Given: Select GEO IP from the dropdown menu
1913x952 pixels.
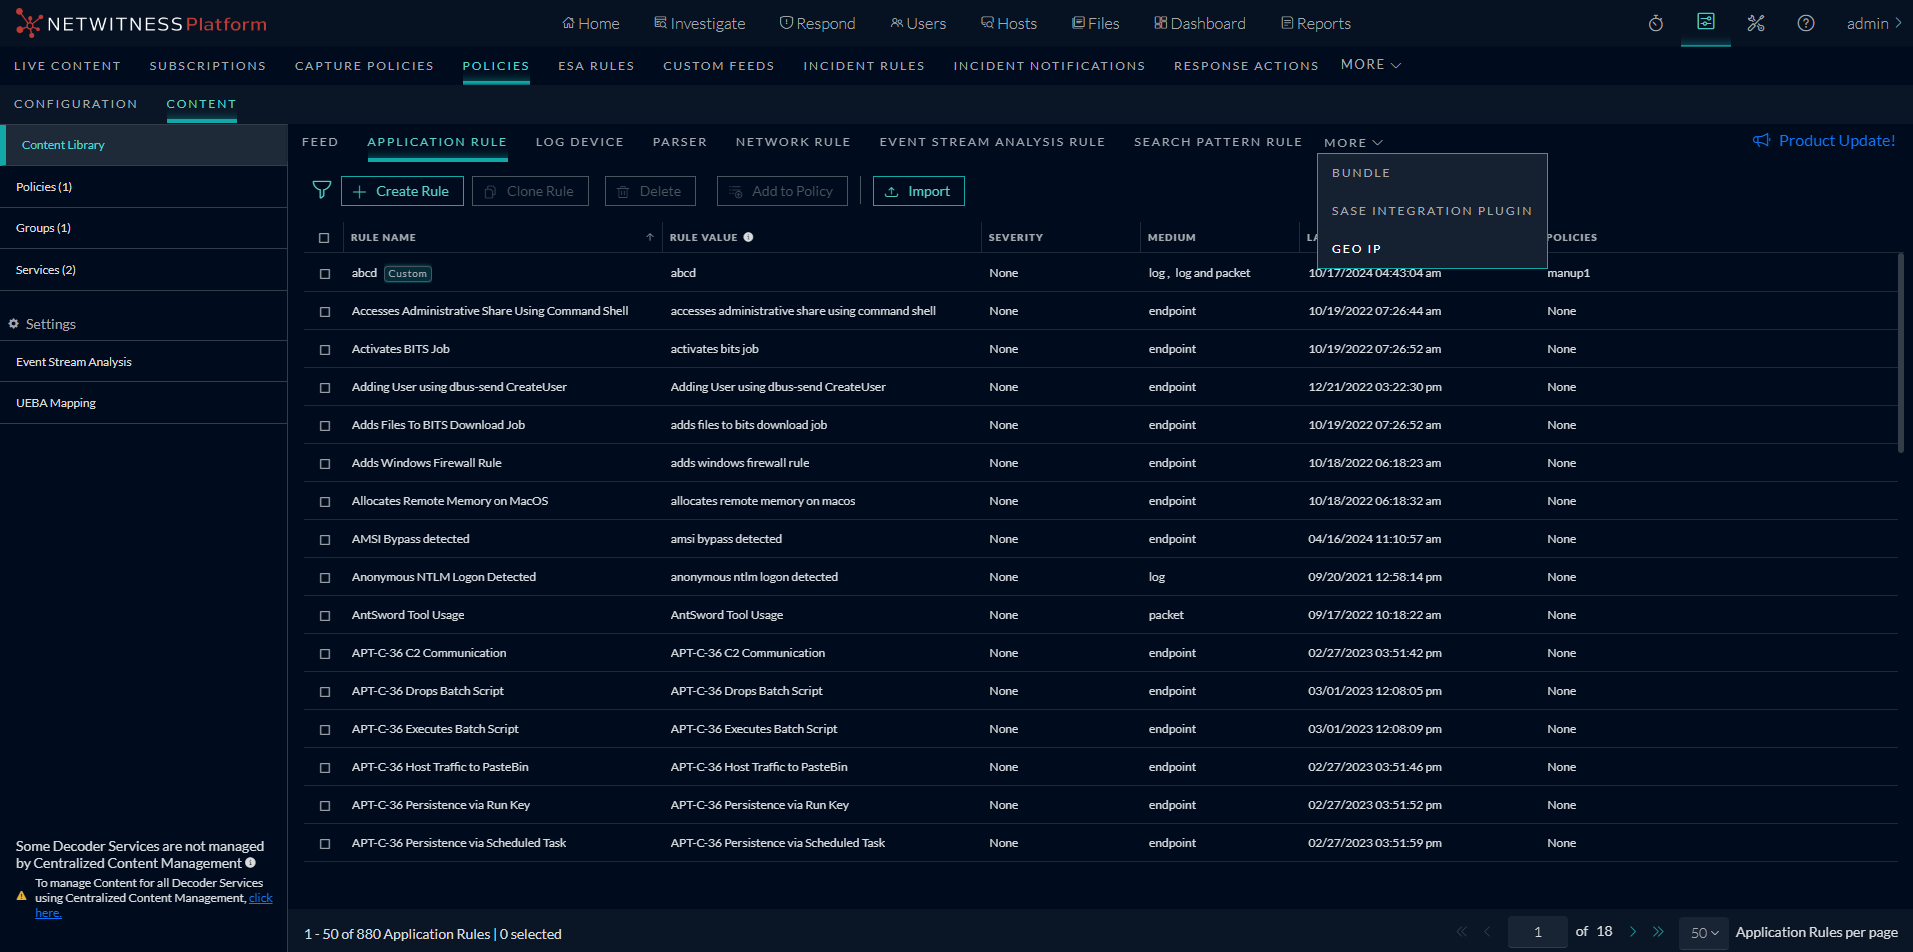Looking at the screenshot, I should tap(1356, 249).
